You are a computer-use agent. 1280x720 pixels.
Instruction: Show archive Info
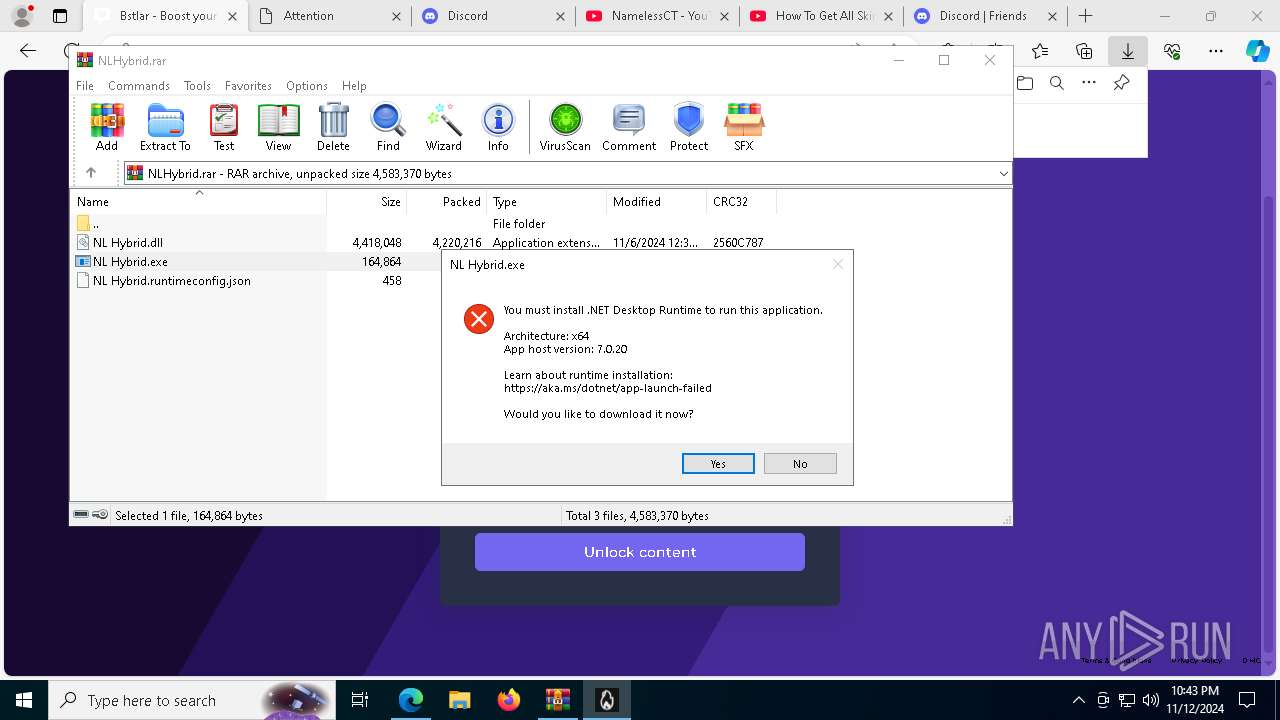coord(498,127)
